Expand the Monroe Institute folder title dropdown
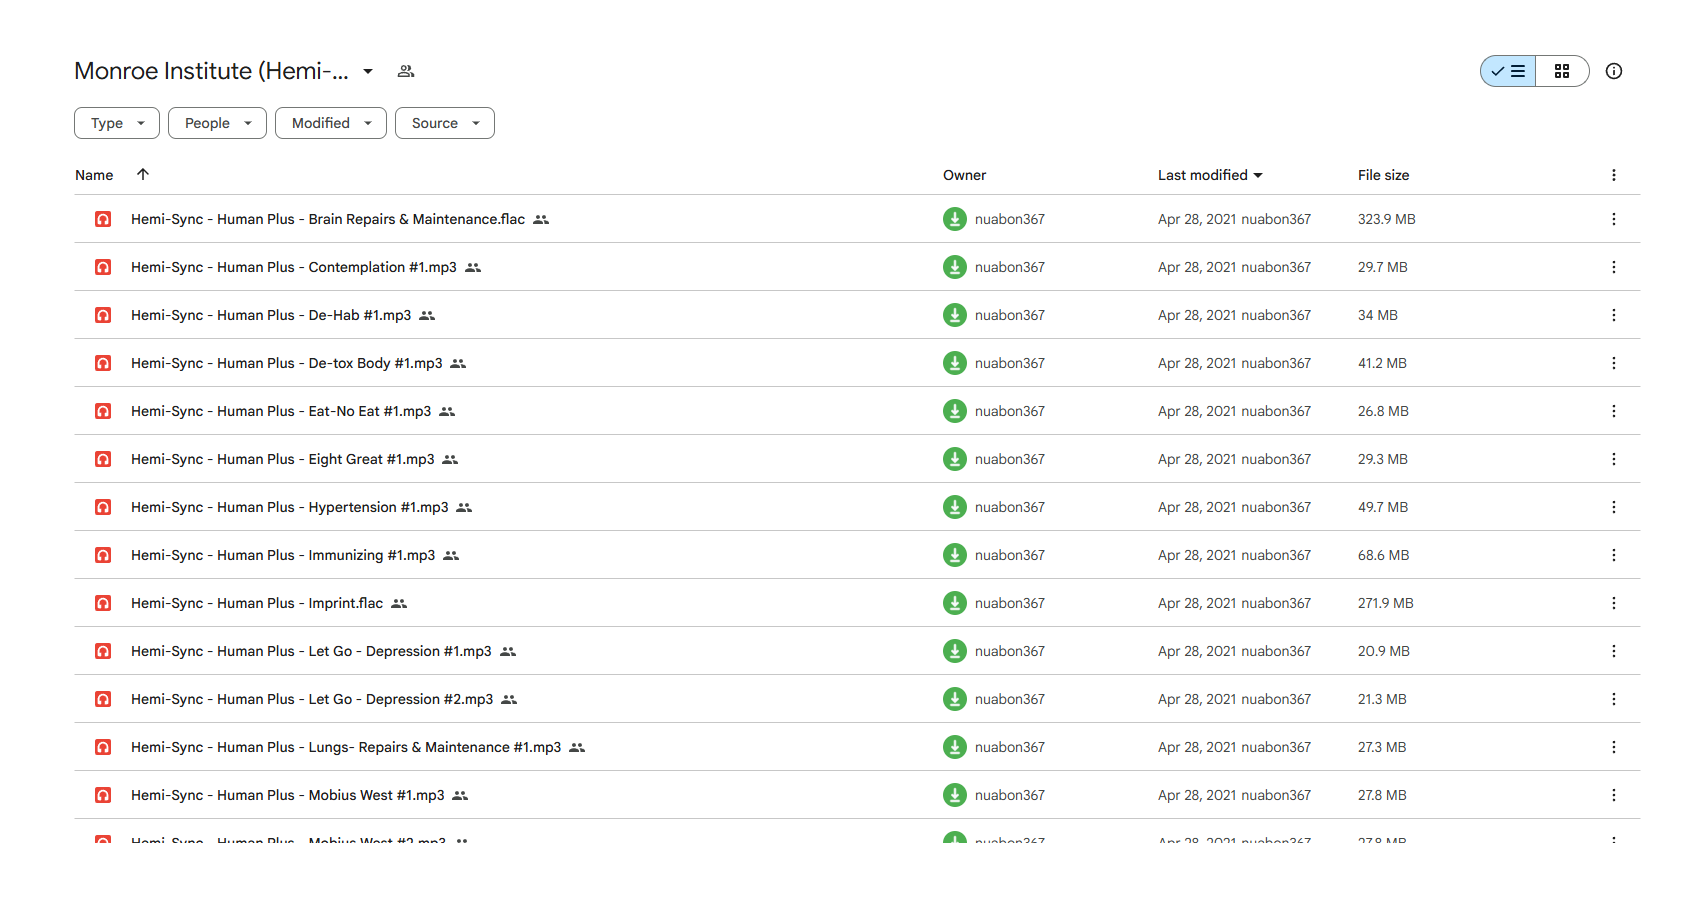 pos(368,71)
